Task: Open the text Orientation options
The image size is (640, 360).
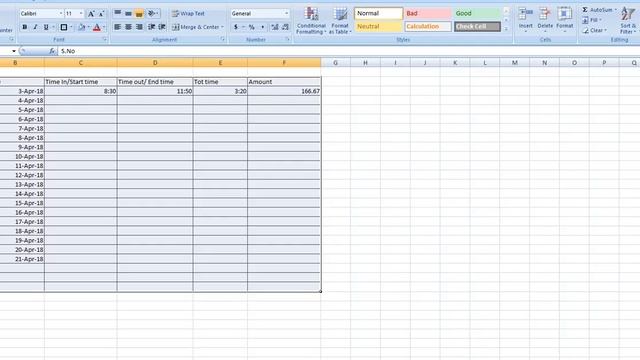Action: coord(153,13)
